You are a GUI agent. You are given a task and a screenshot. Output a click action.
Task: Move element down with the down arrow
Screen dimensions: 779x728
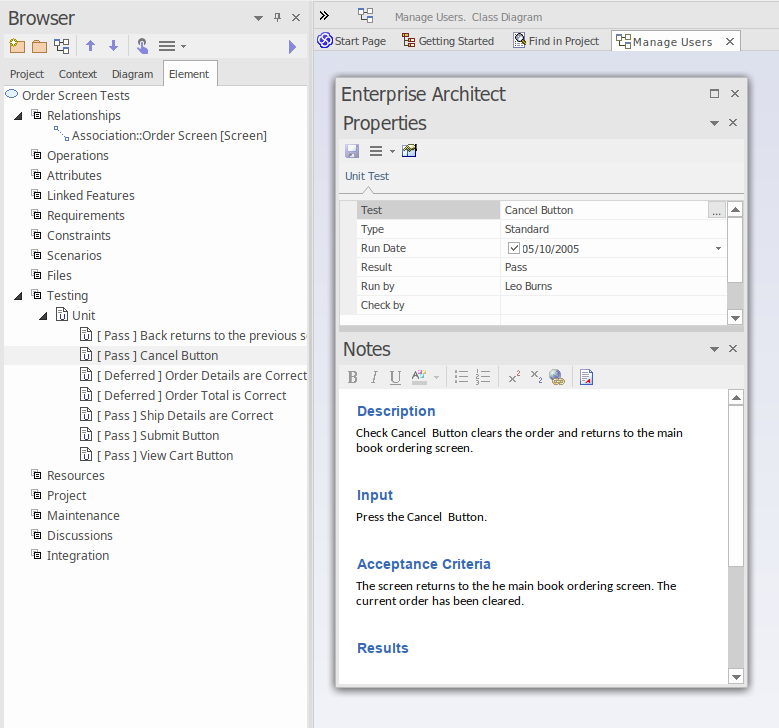click(x=113, y=46)
